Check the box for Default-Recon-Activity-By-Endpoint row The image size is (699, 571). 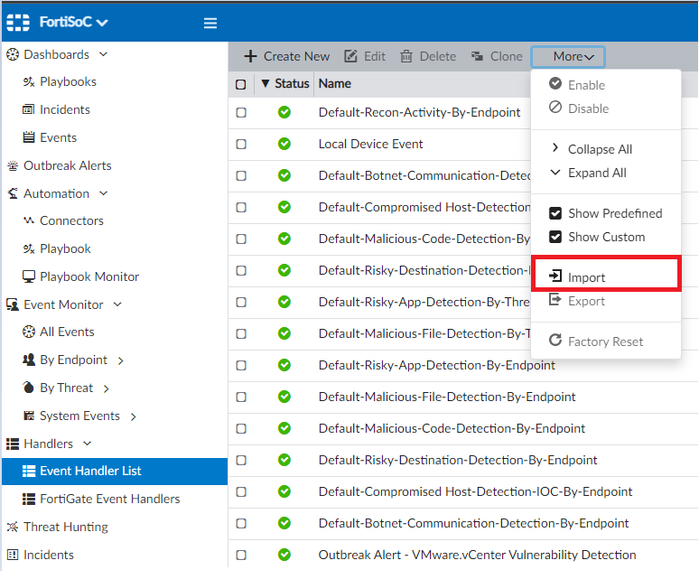(241, 112)
